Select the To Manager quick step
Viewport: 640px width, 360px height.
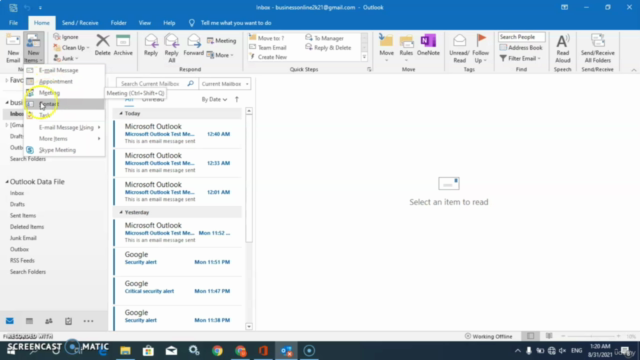tap(324, 38)
